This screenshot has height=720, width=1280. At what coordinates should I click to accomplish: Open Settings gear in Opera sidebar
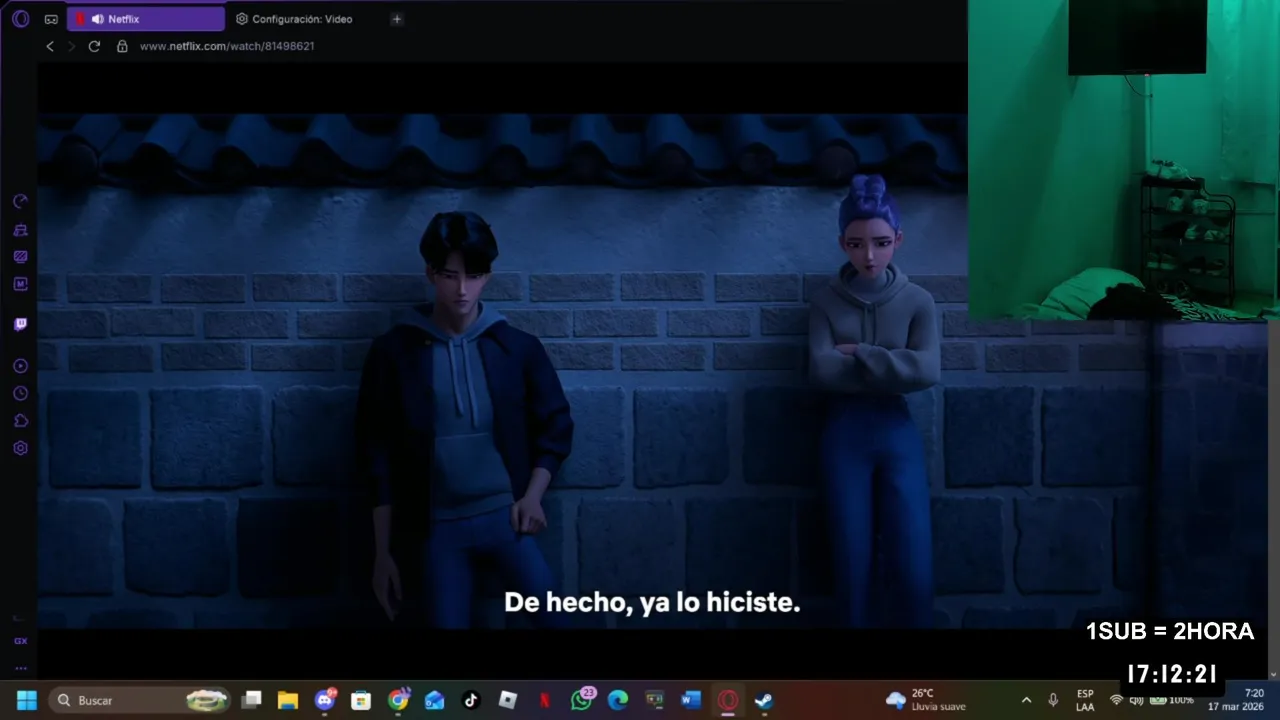click(x=20, y=448)
